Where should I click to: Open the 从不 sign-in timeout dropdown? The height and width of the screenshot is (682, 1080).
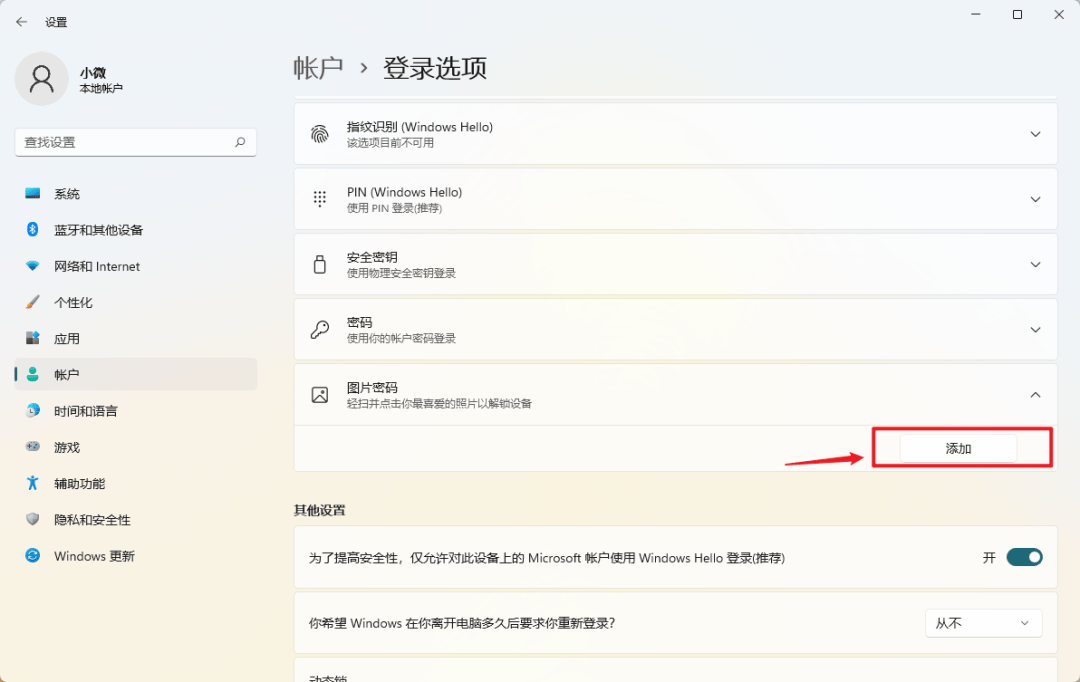tap(983, 623)
